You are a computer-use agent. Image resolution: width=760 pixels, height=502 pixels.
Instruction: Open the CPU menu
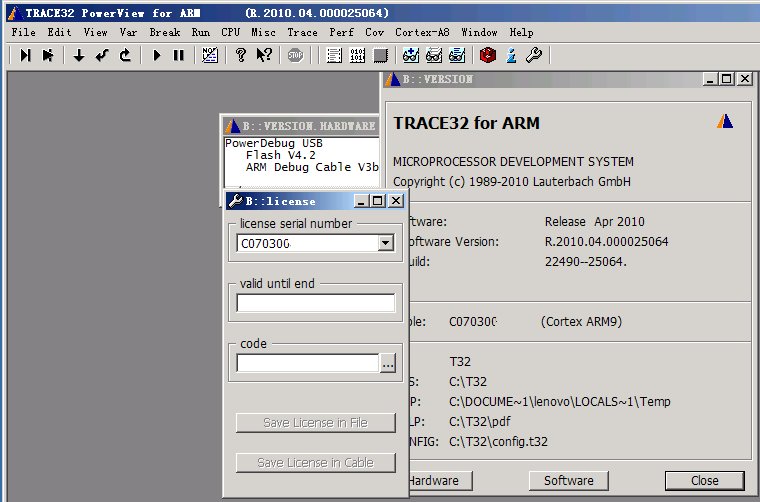230,32
